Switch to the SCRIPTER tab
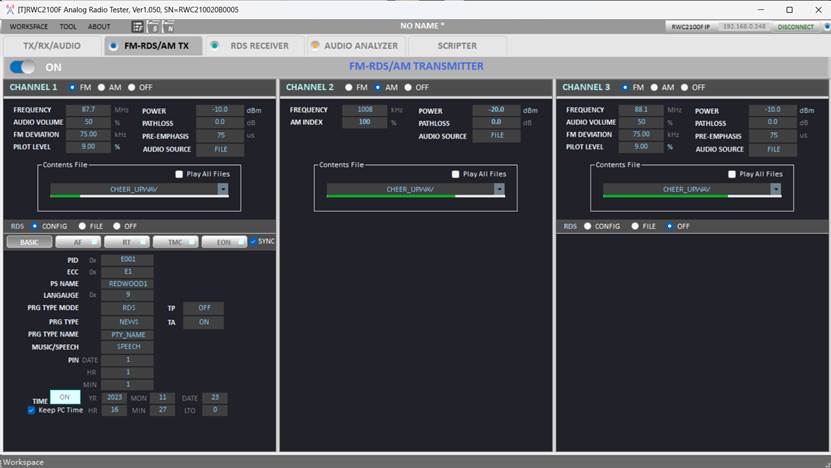This screenshot has width=831, height=468. [x=457, y=46]
